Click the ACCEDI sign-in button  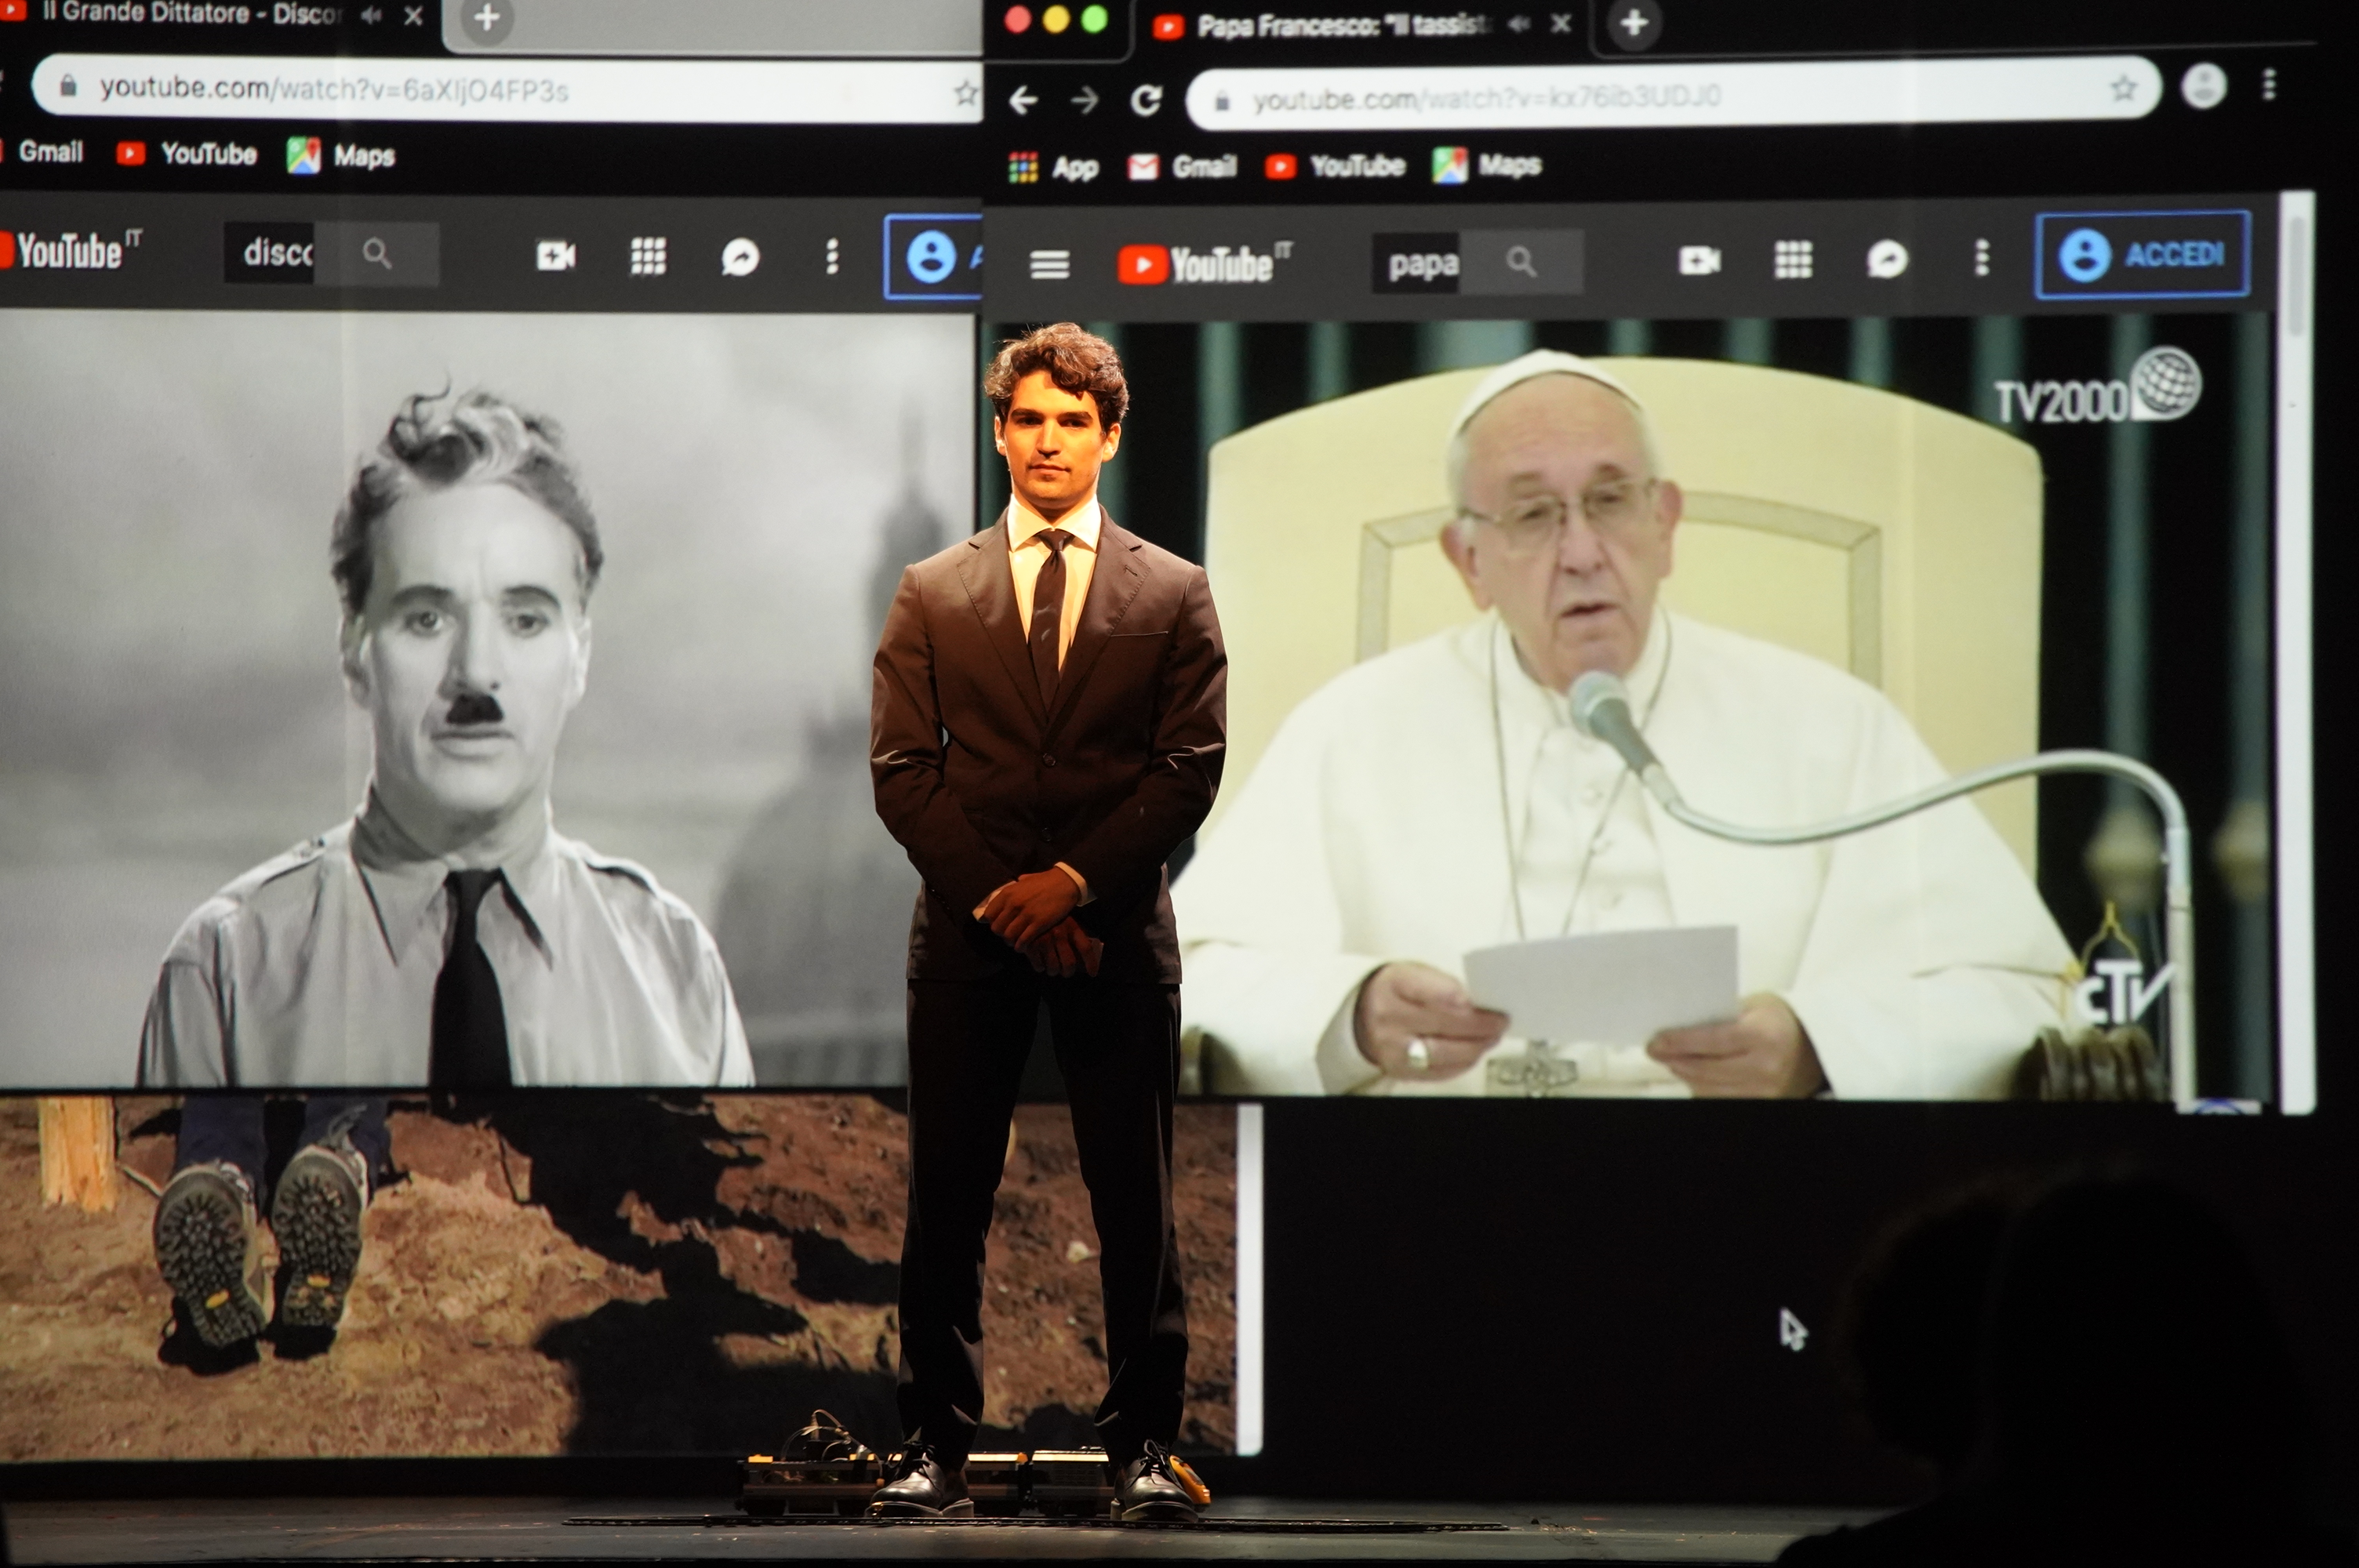(2142, 254)
